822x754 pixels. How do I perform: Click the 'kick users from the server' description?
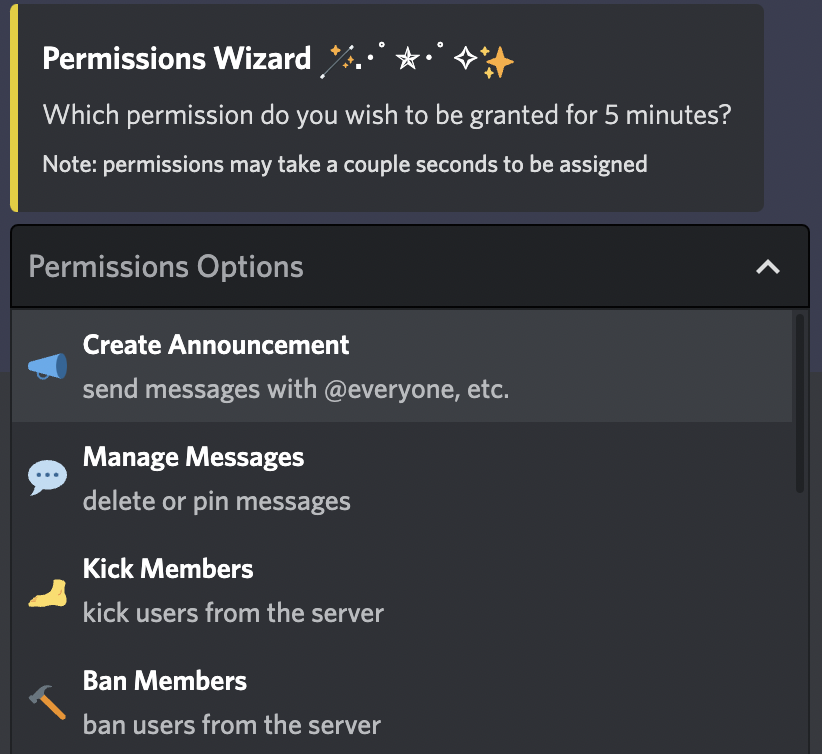click(233, 613)
